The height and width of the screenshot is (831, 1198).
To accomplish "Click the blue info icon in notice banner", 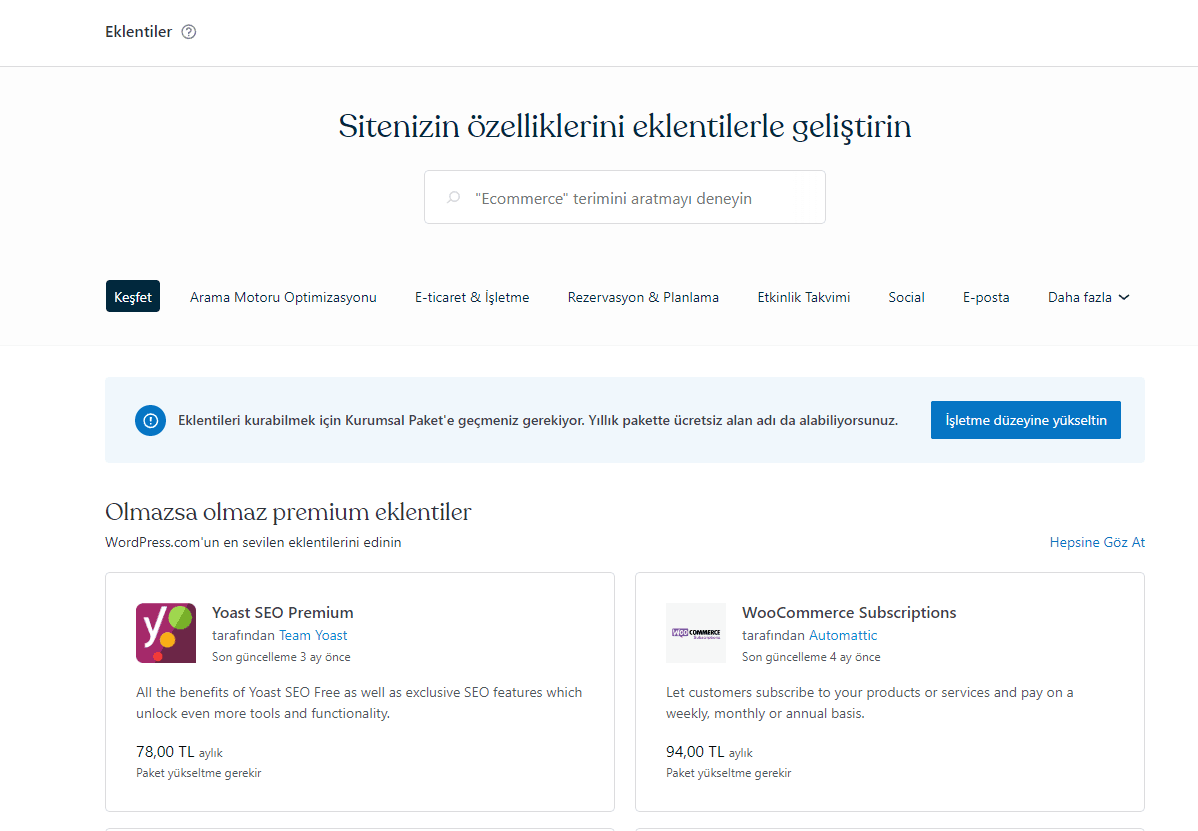I will pos(150,420).
